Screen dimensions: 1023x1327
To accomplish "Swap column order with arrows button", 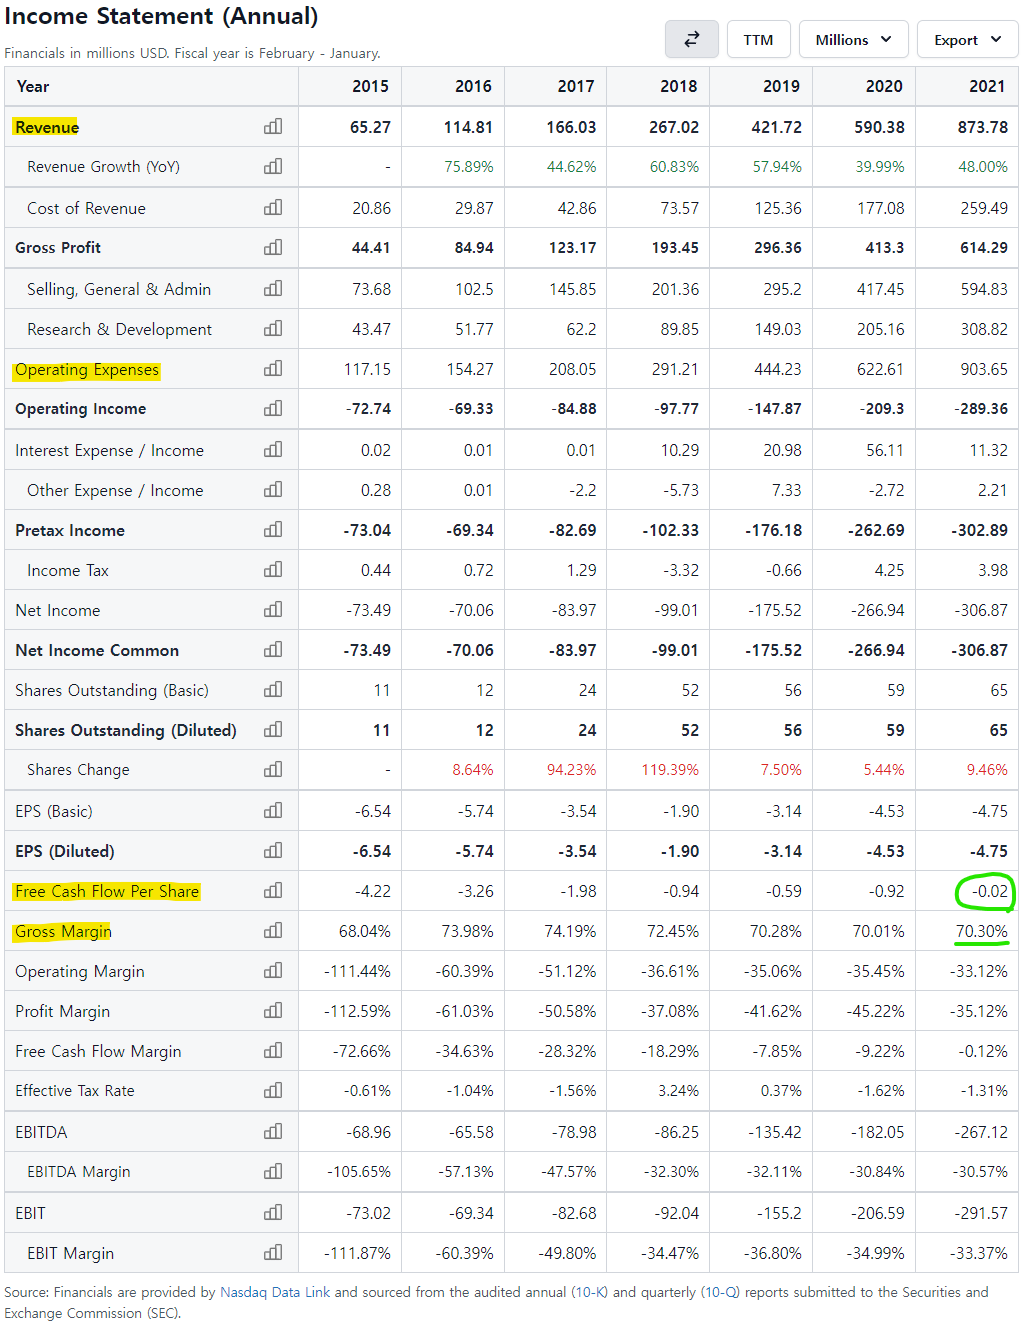I will tap(692, 39).
